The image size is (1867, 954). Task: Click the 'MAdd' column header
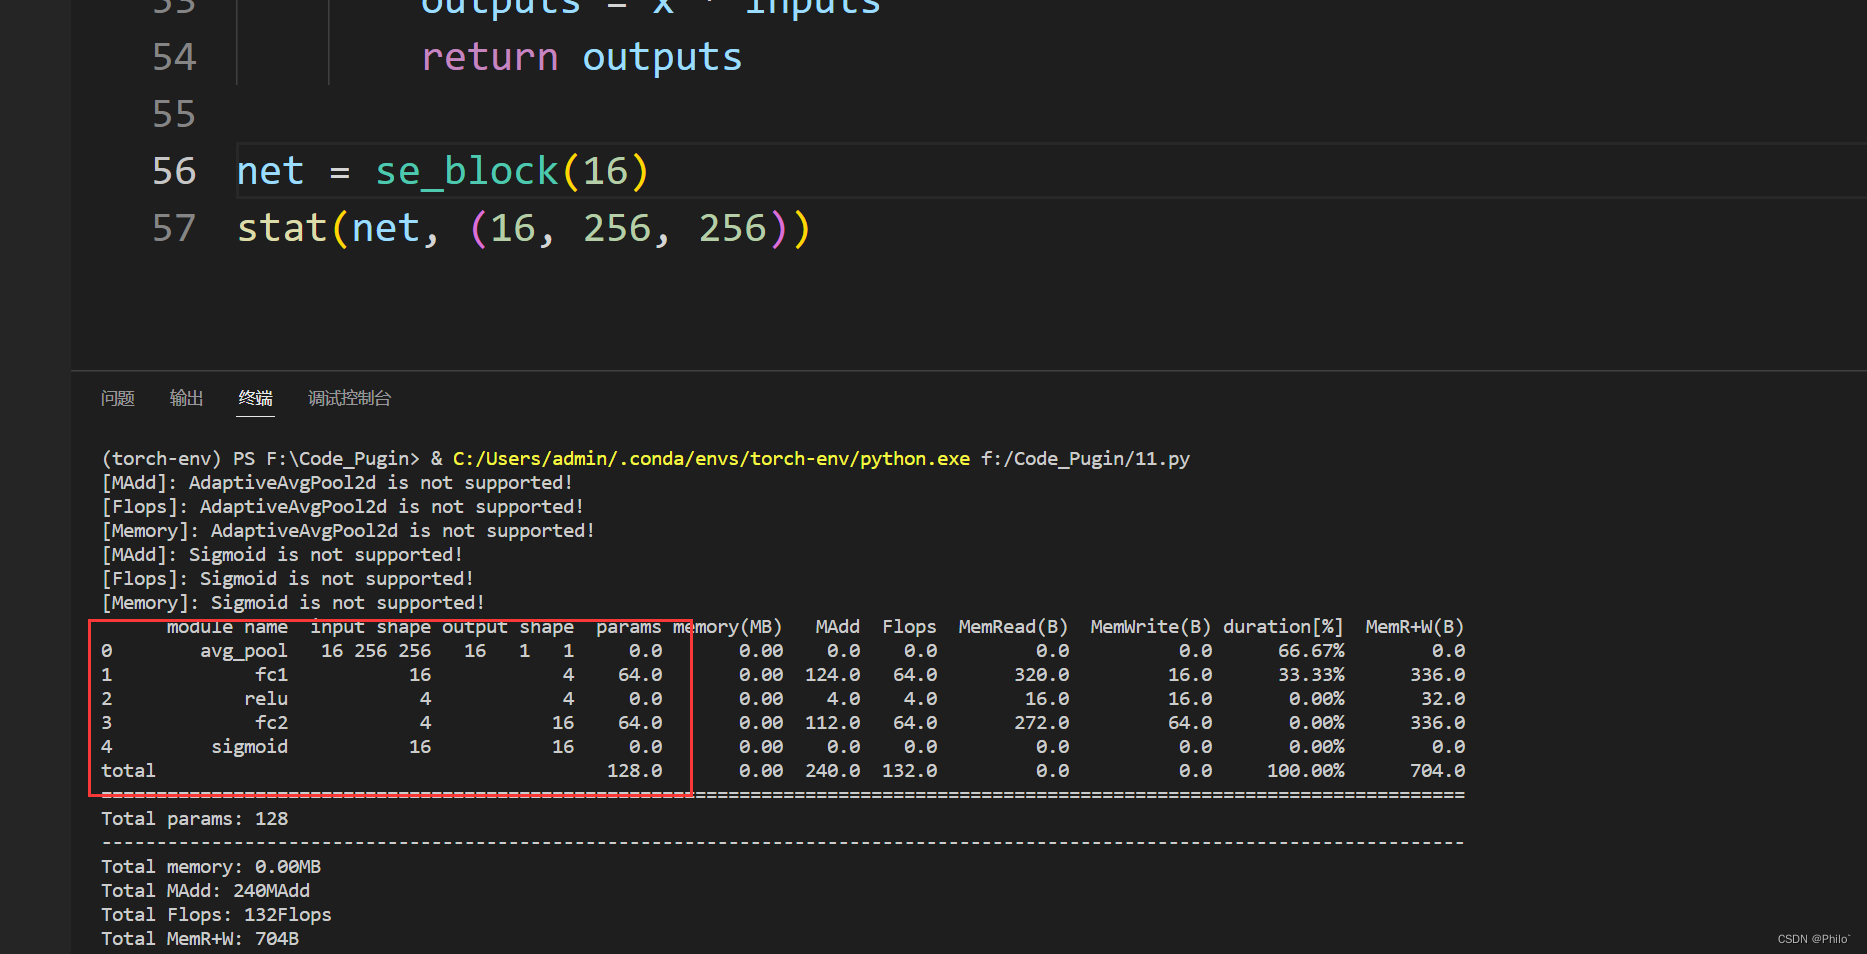[x=838, y=627]
